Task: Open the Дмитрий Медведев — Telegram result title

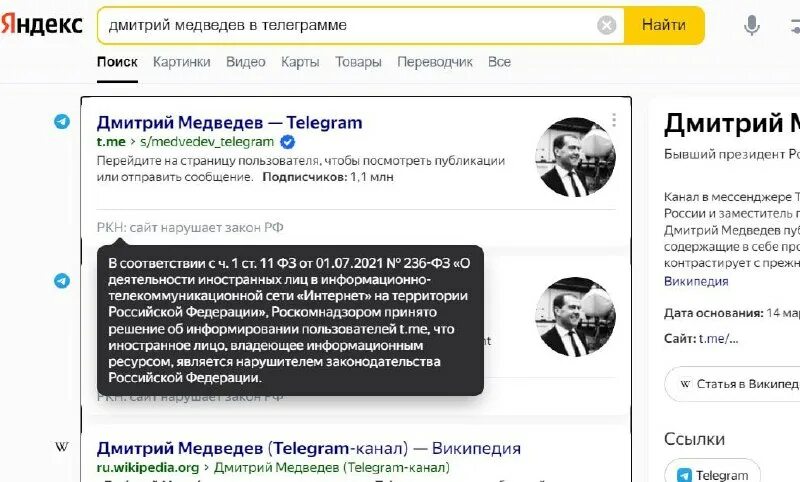Action: point(230,122)
